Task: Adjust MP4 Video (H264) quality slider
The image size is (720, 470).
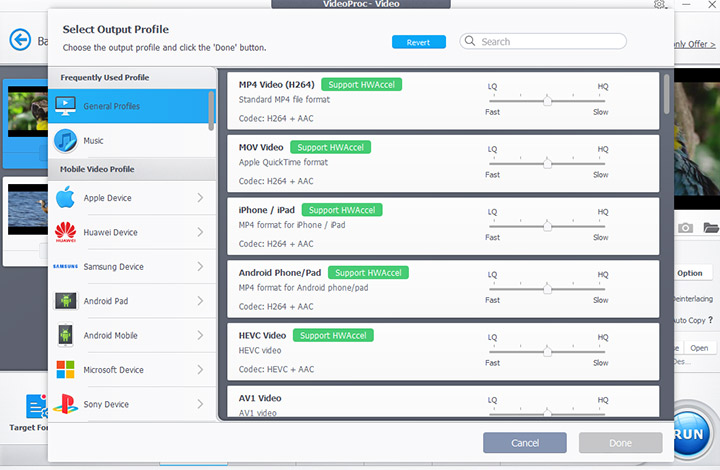Action: (x=547, y=101)
